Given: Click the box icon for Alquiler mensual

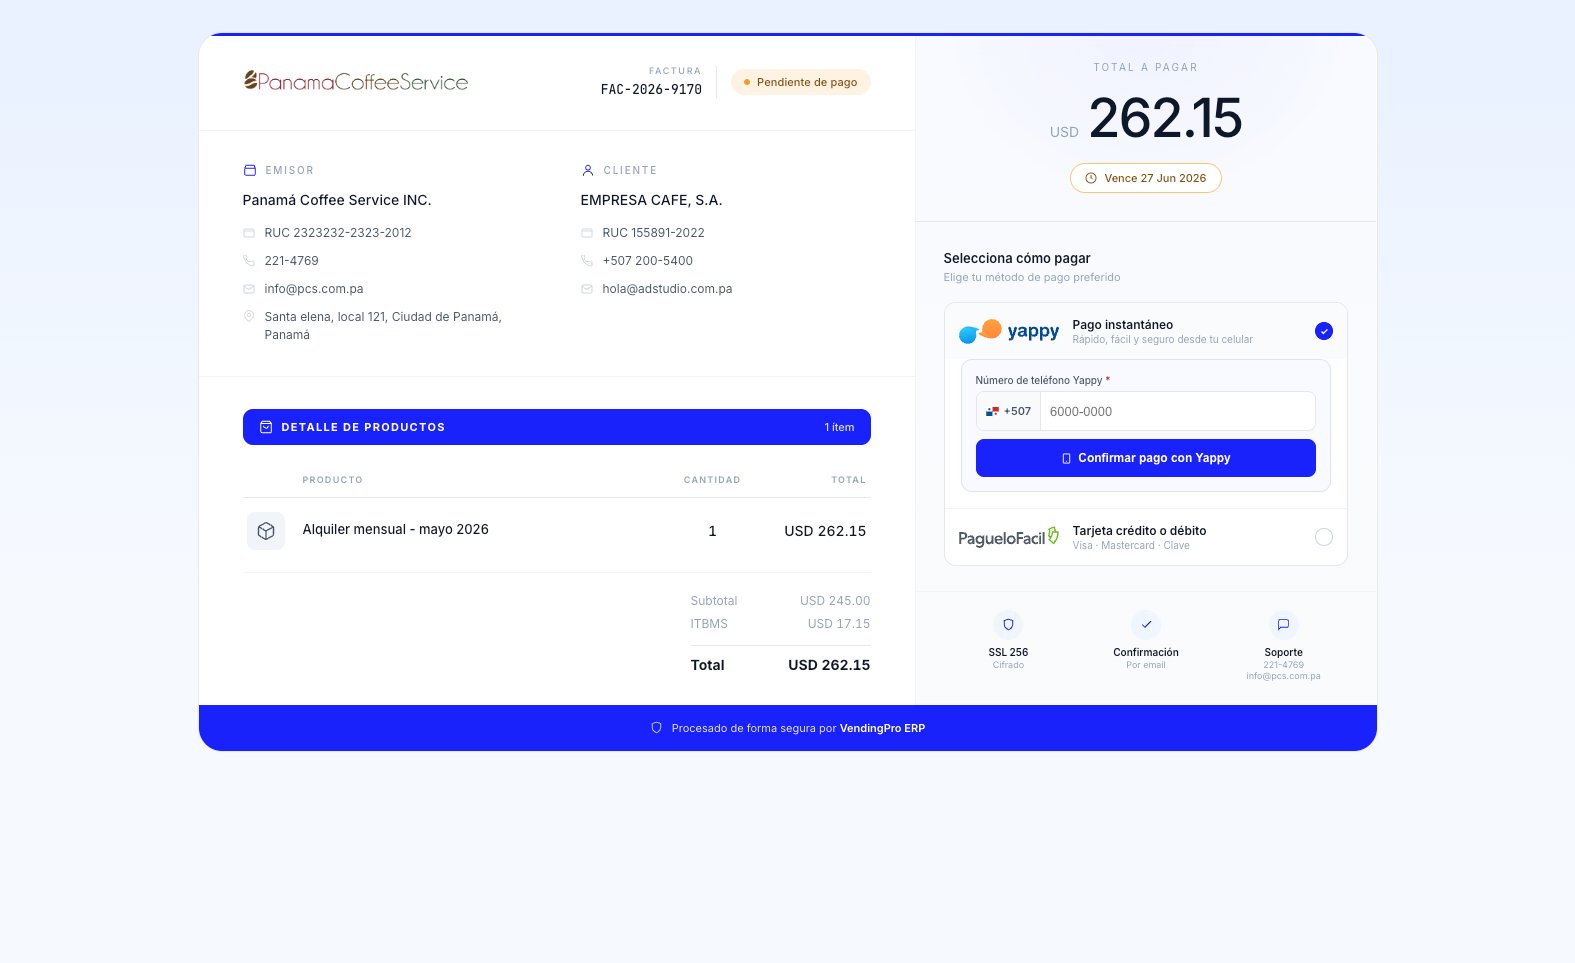Looking at the screenshot, I should [x=266, y=531].
